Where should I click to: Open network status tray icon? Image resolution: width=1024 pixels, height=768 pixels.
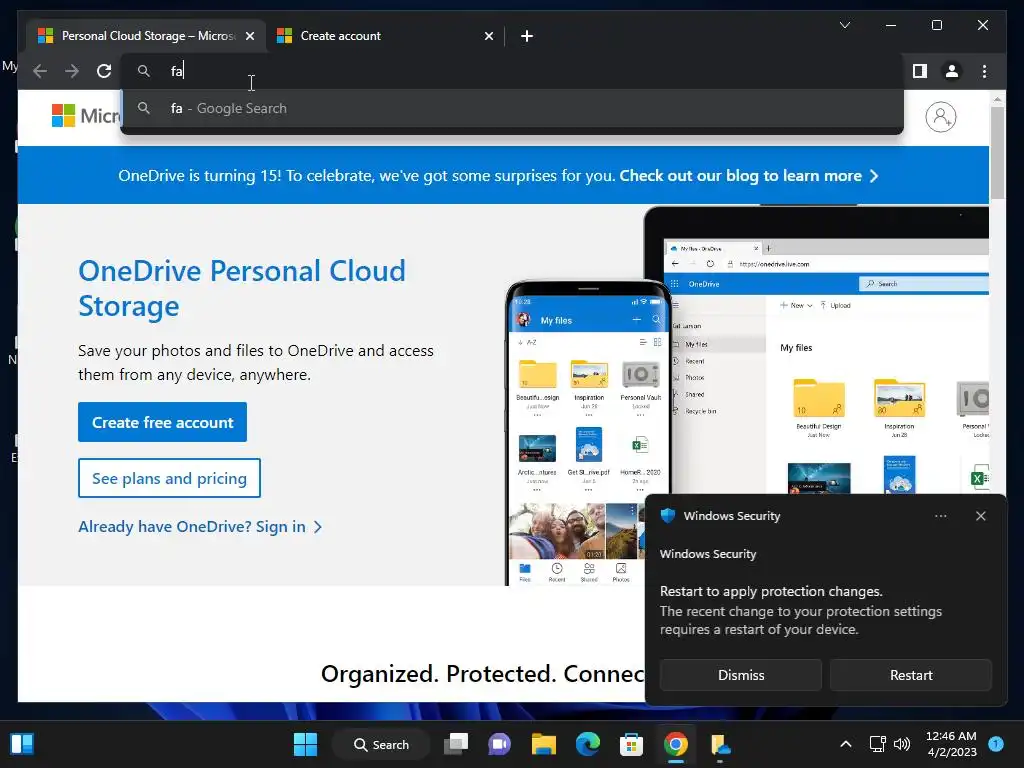pyautogui.click(x=878, y=744)
